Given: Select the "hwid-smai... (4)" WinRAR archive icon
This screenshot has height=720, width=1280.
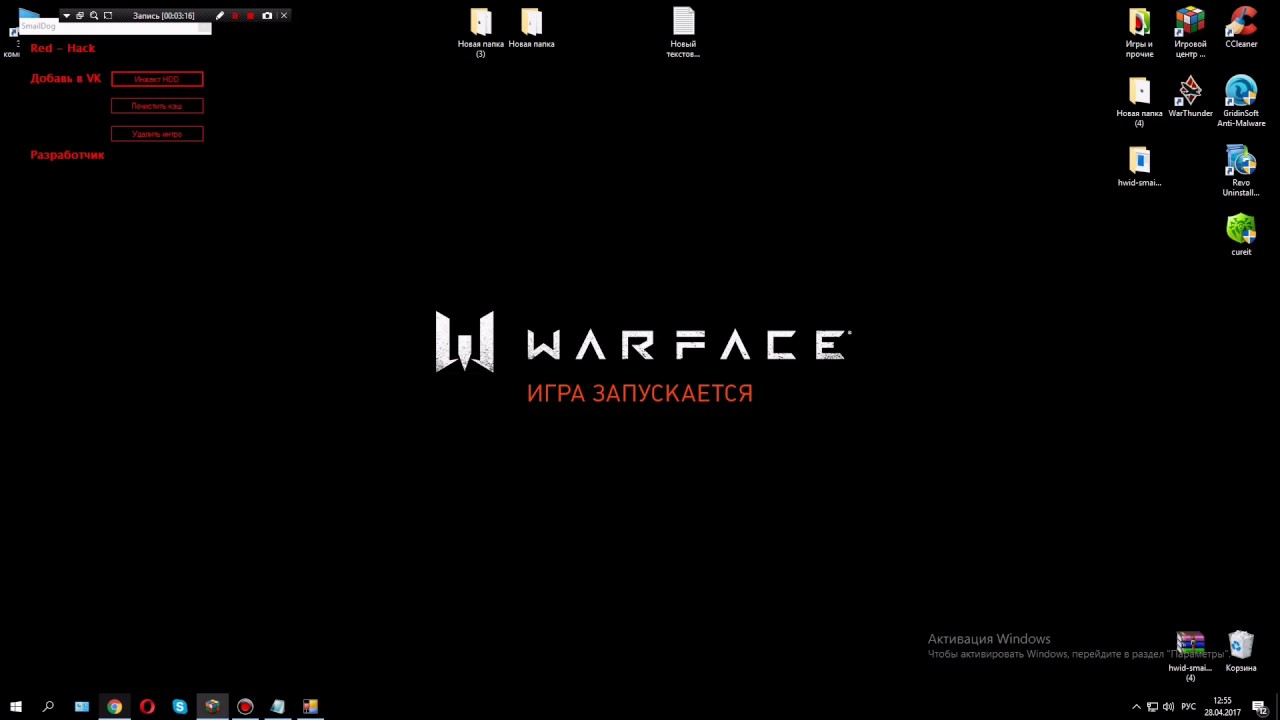Looking at the screenshot, I should click(1190, 656).
